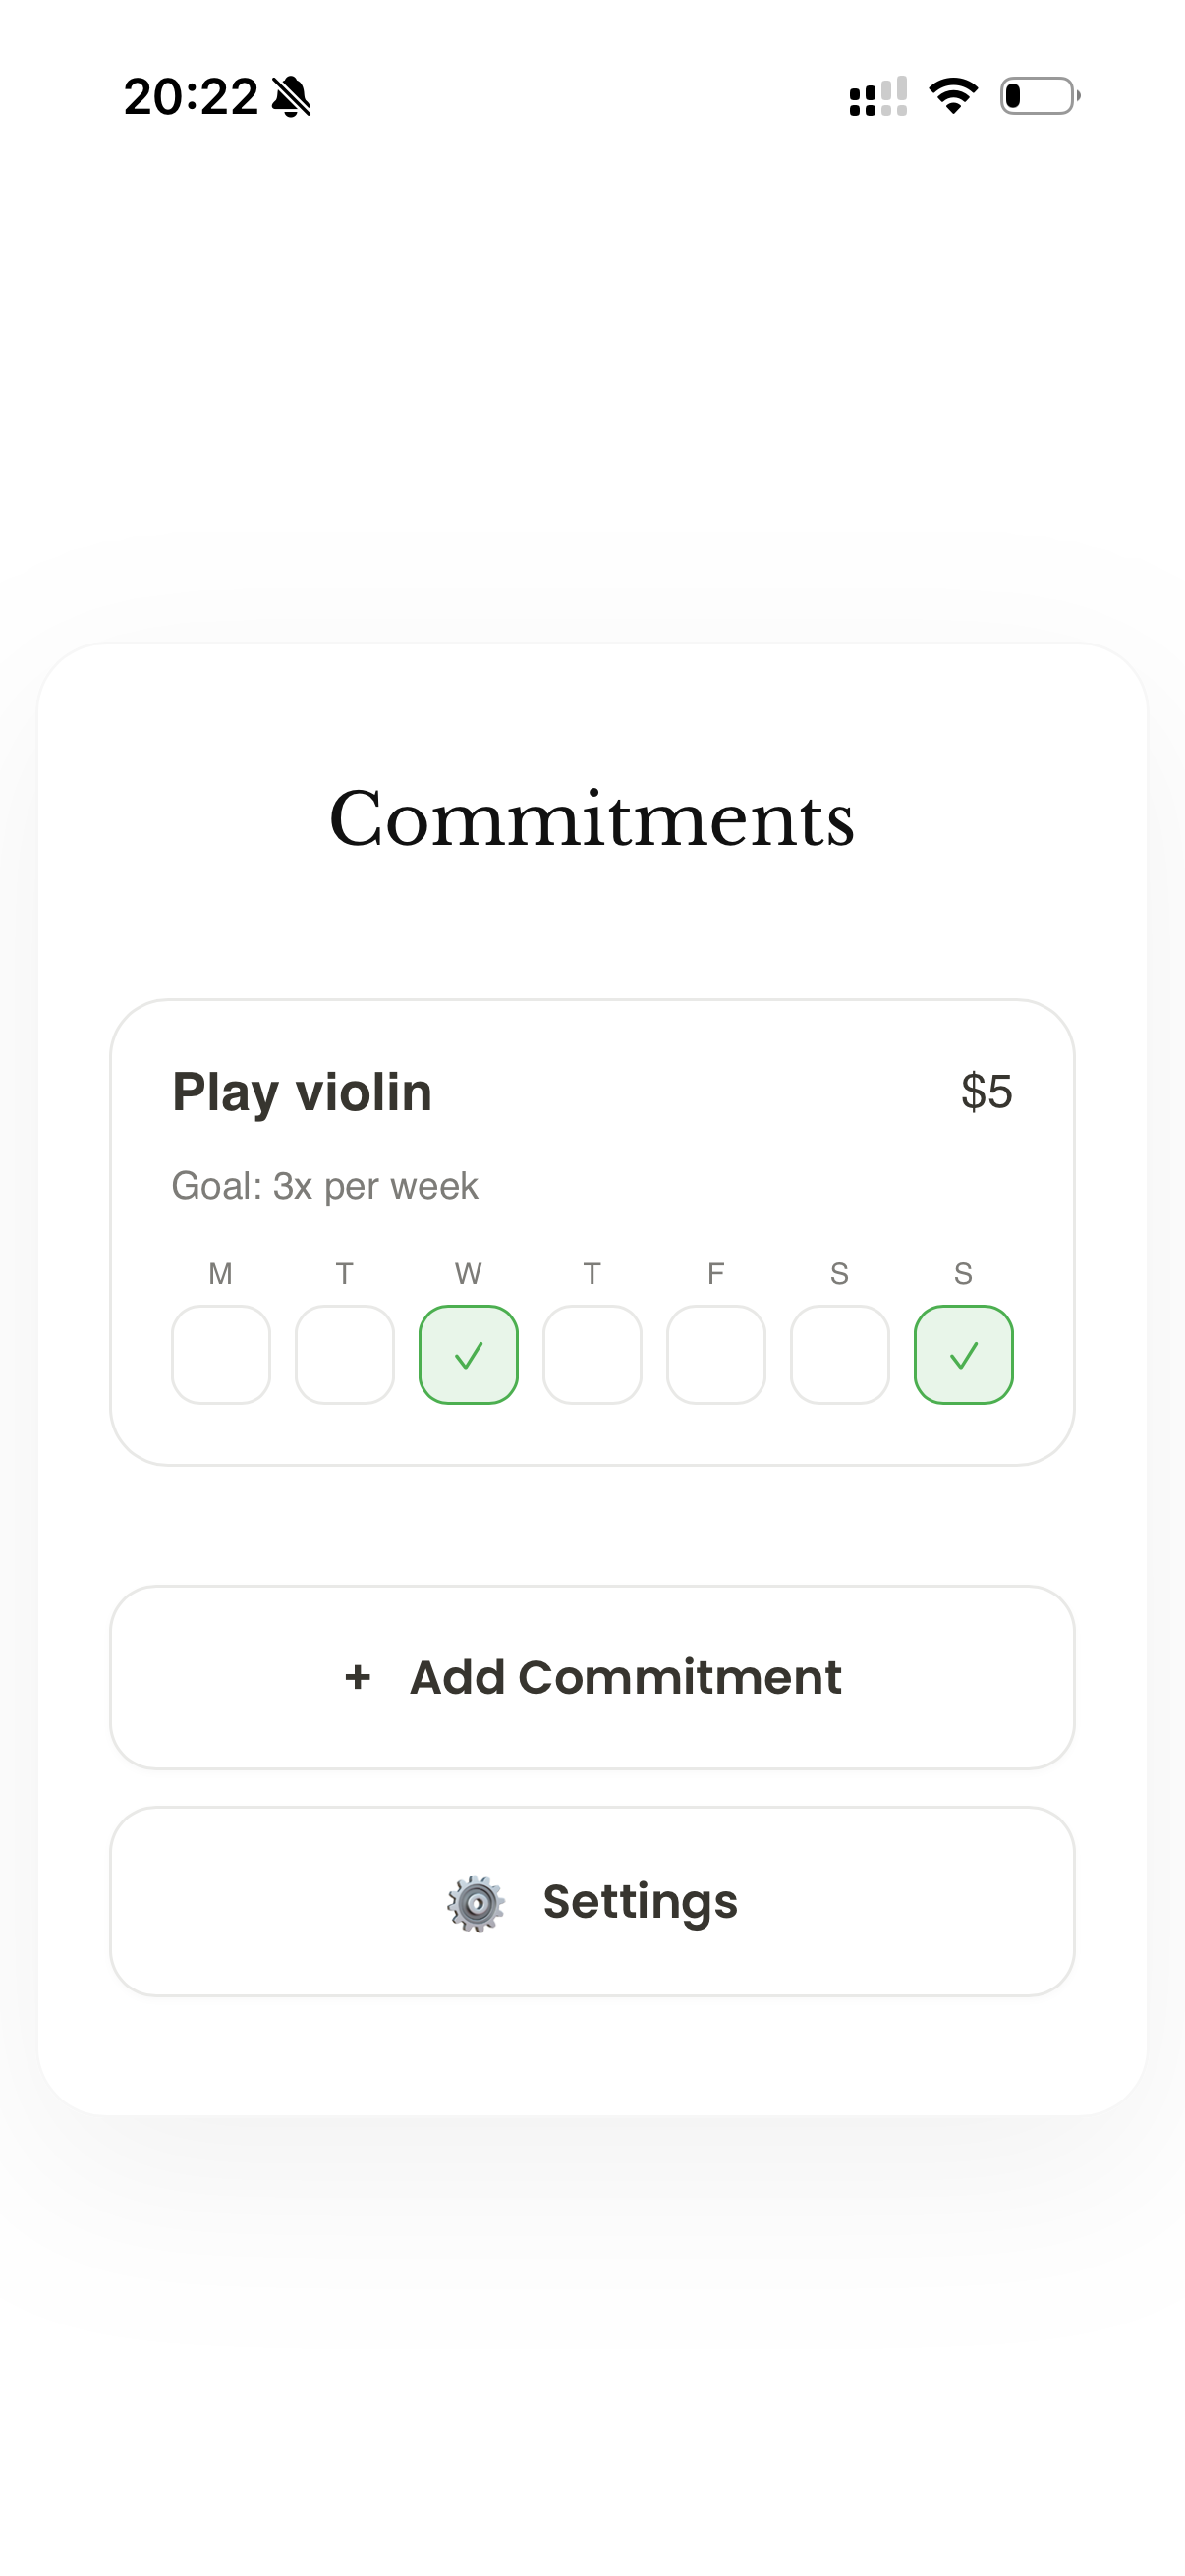Check the Saturday violin checkbox
1185x2576 pixels.
pyautogui.click(x=840, y=1355)
